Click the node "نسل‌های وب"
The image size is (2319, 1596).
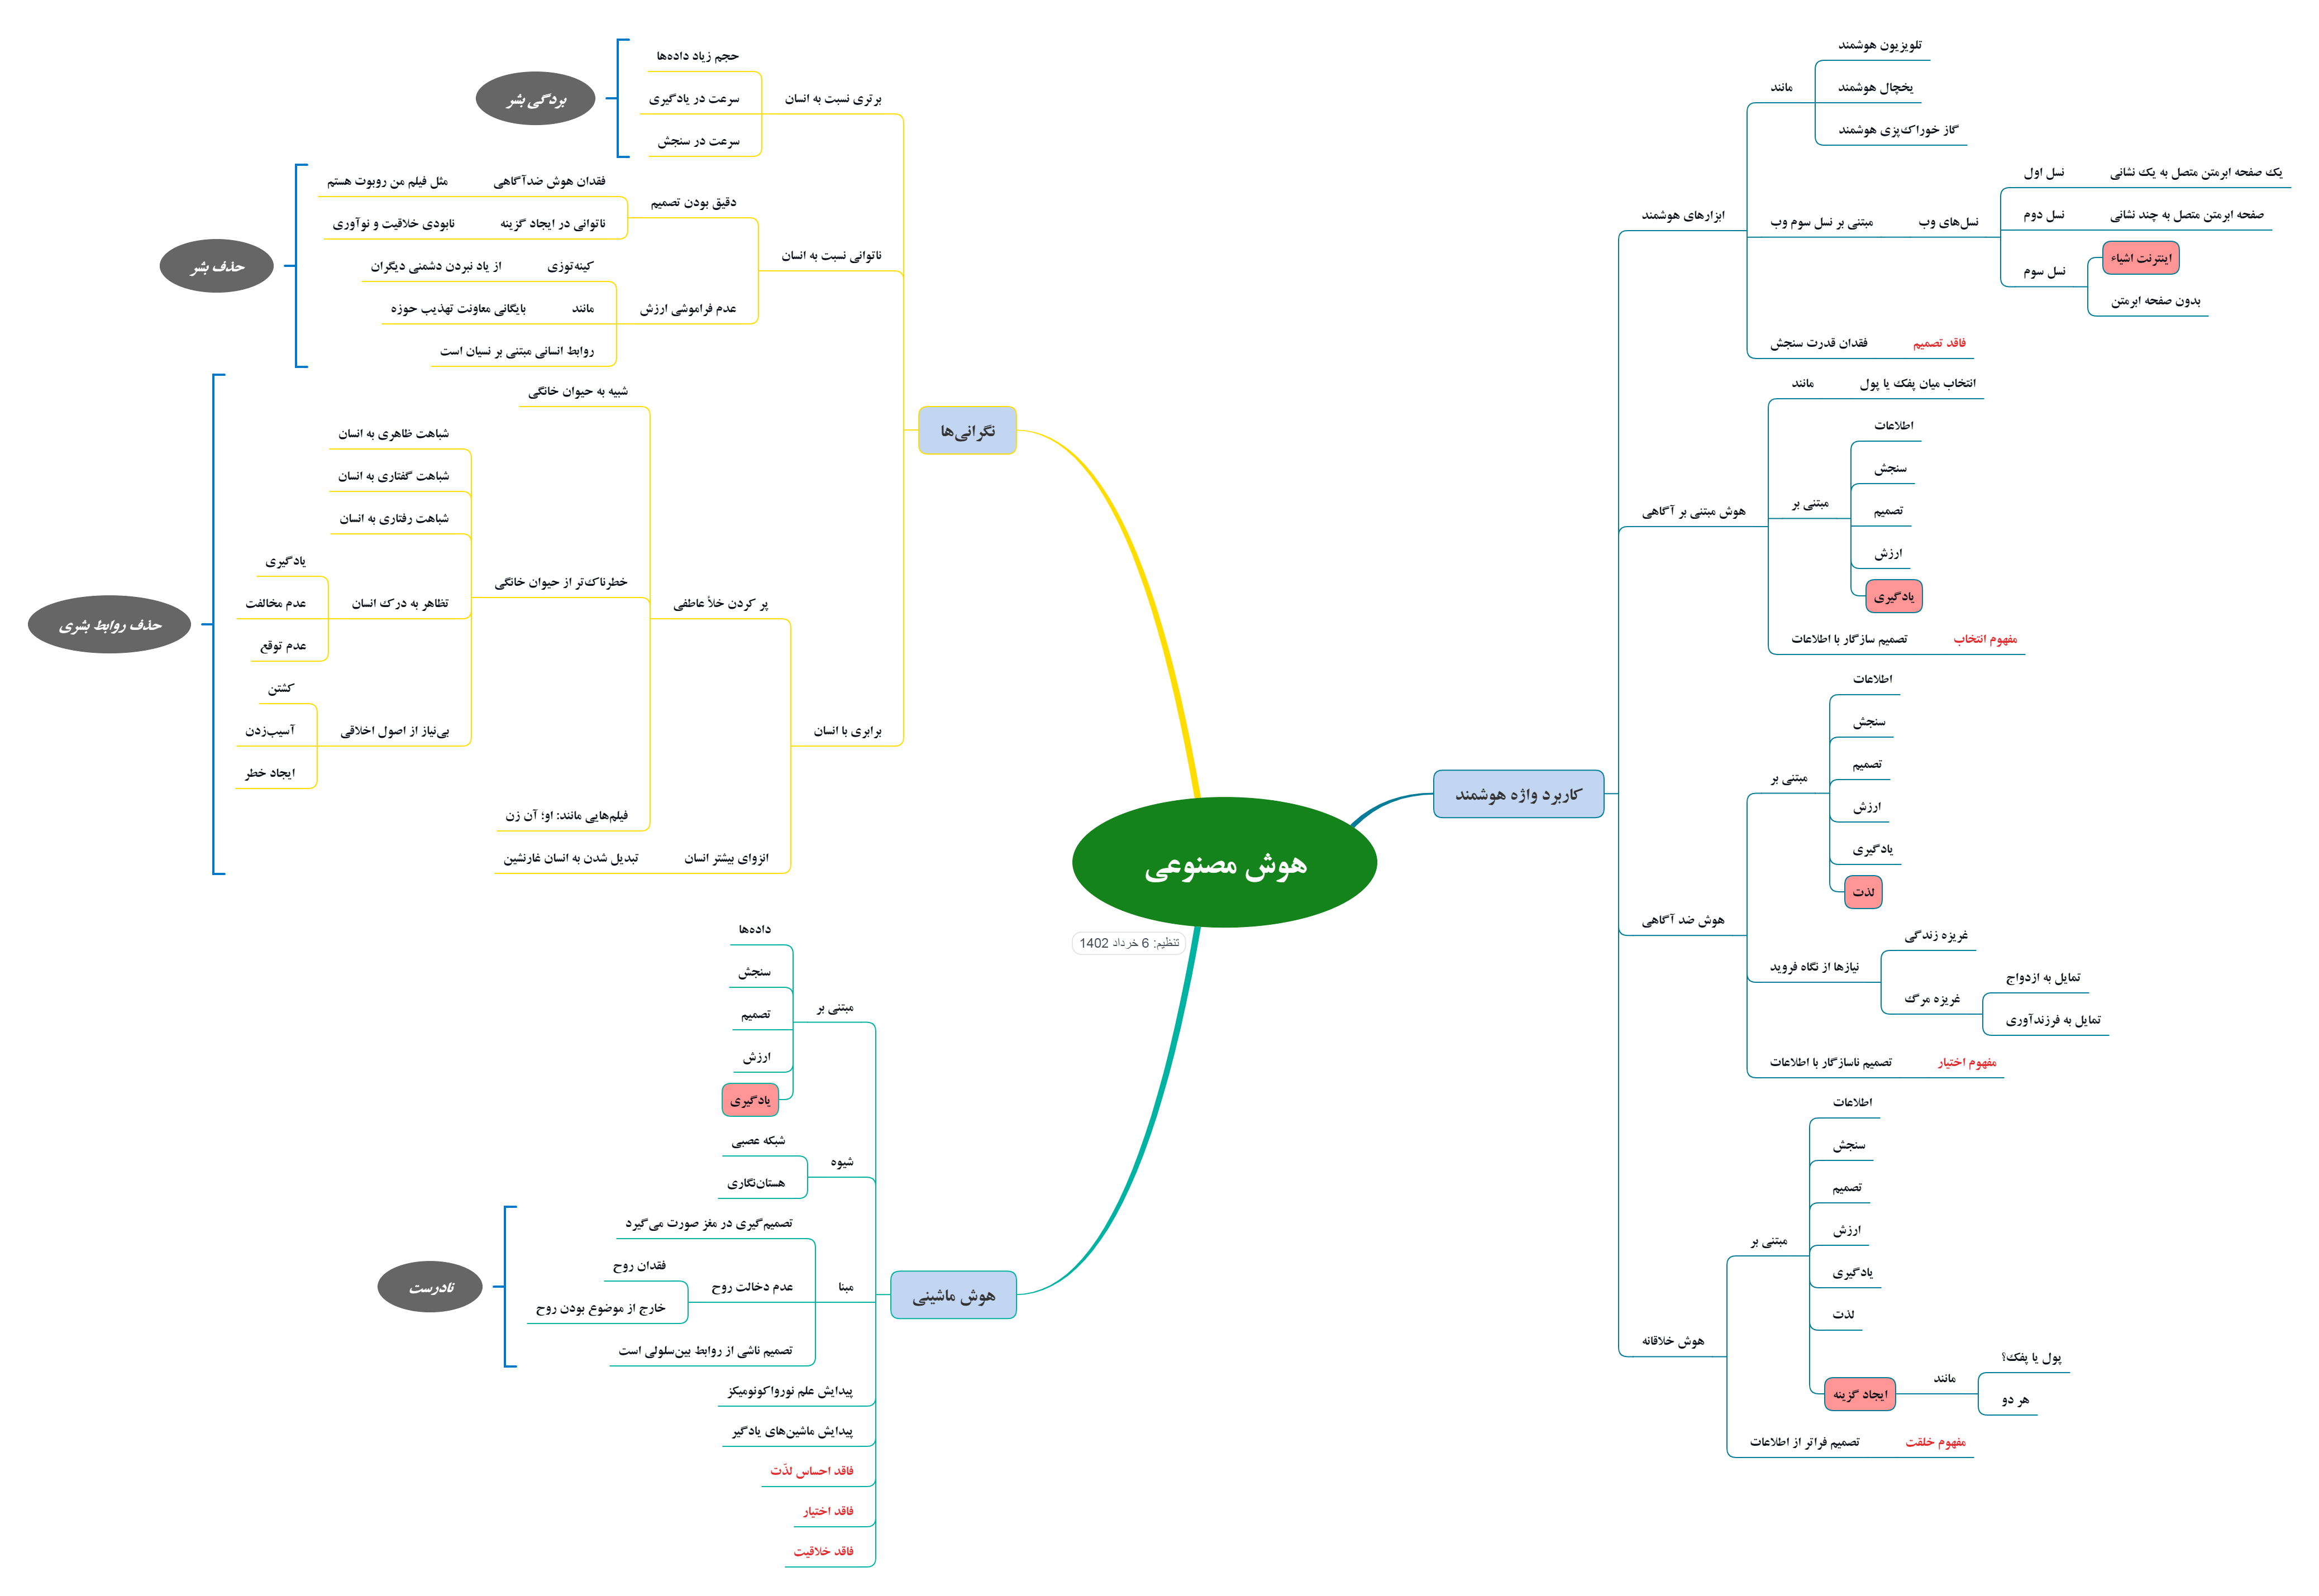(x=1948, y=222)
